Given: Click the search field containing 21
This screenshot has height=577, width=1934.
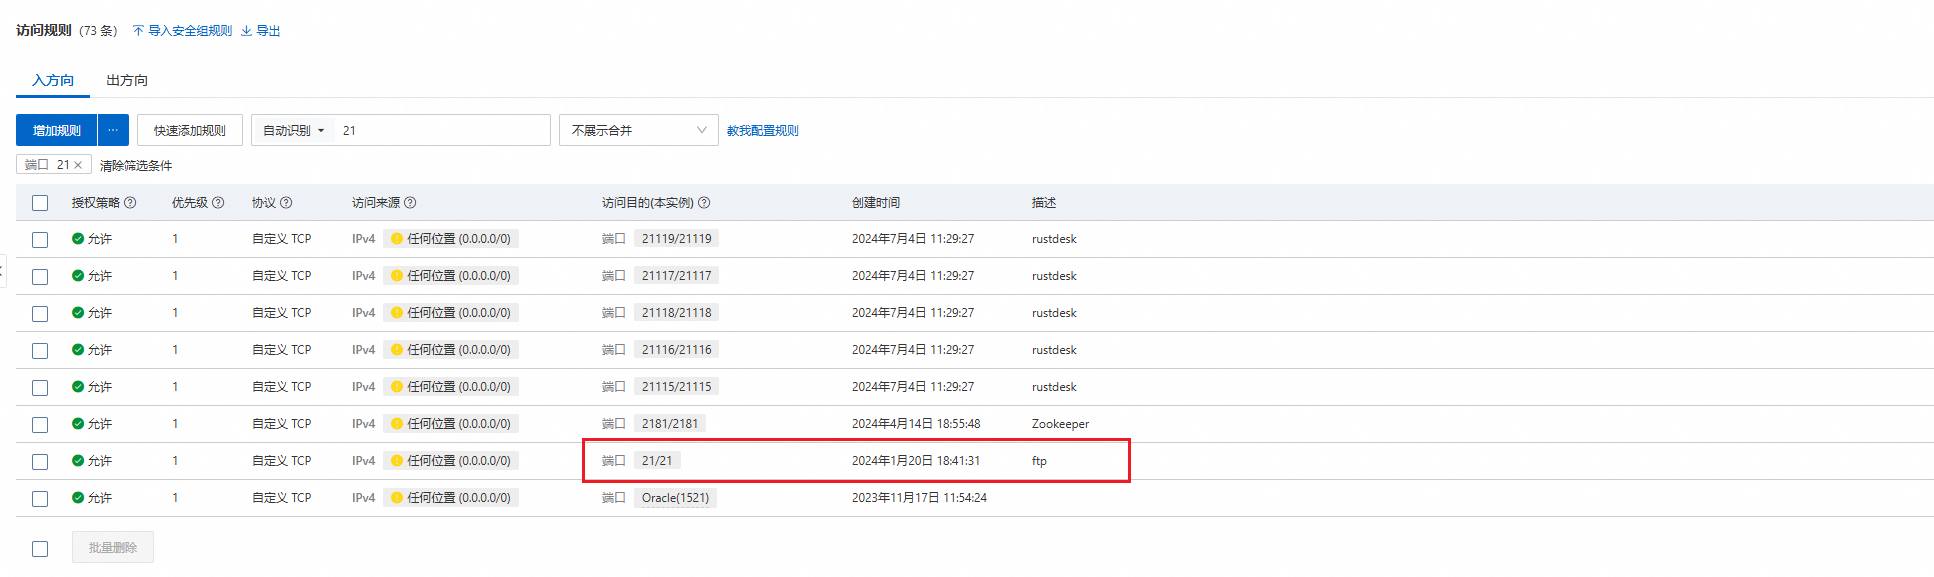Looking at the screenshot, I should tap(442, 130).
